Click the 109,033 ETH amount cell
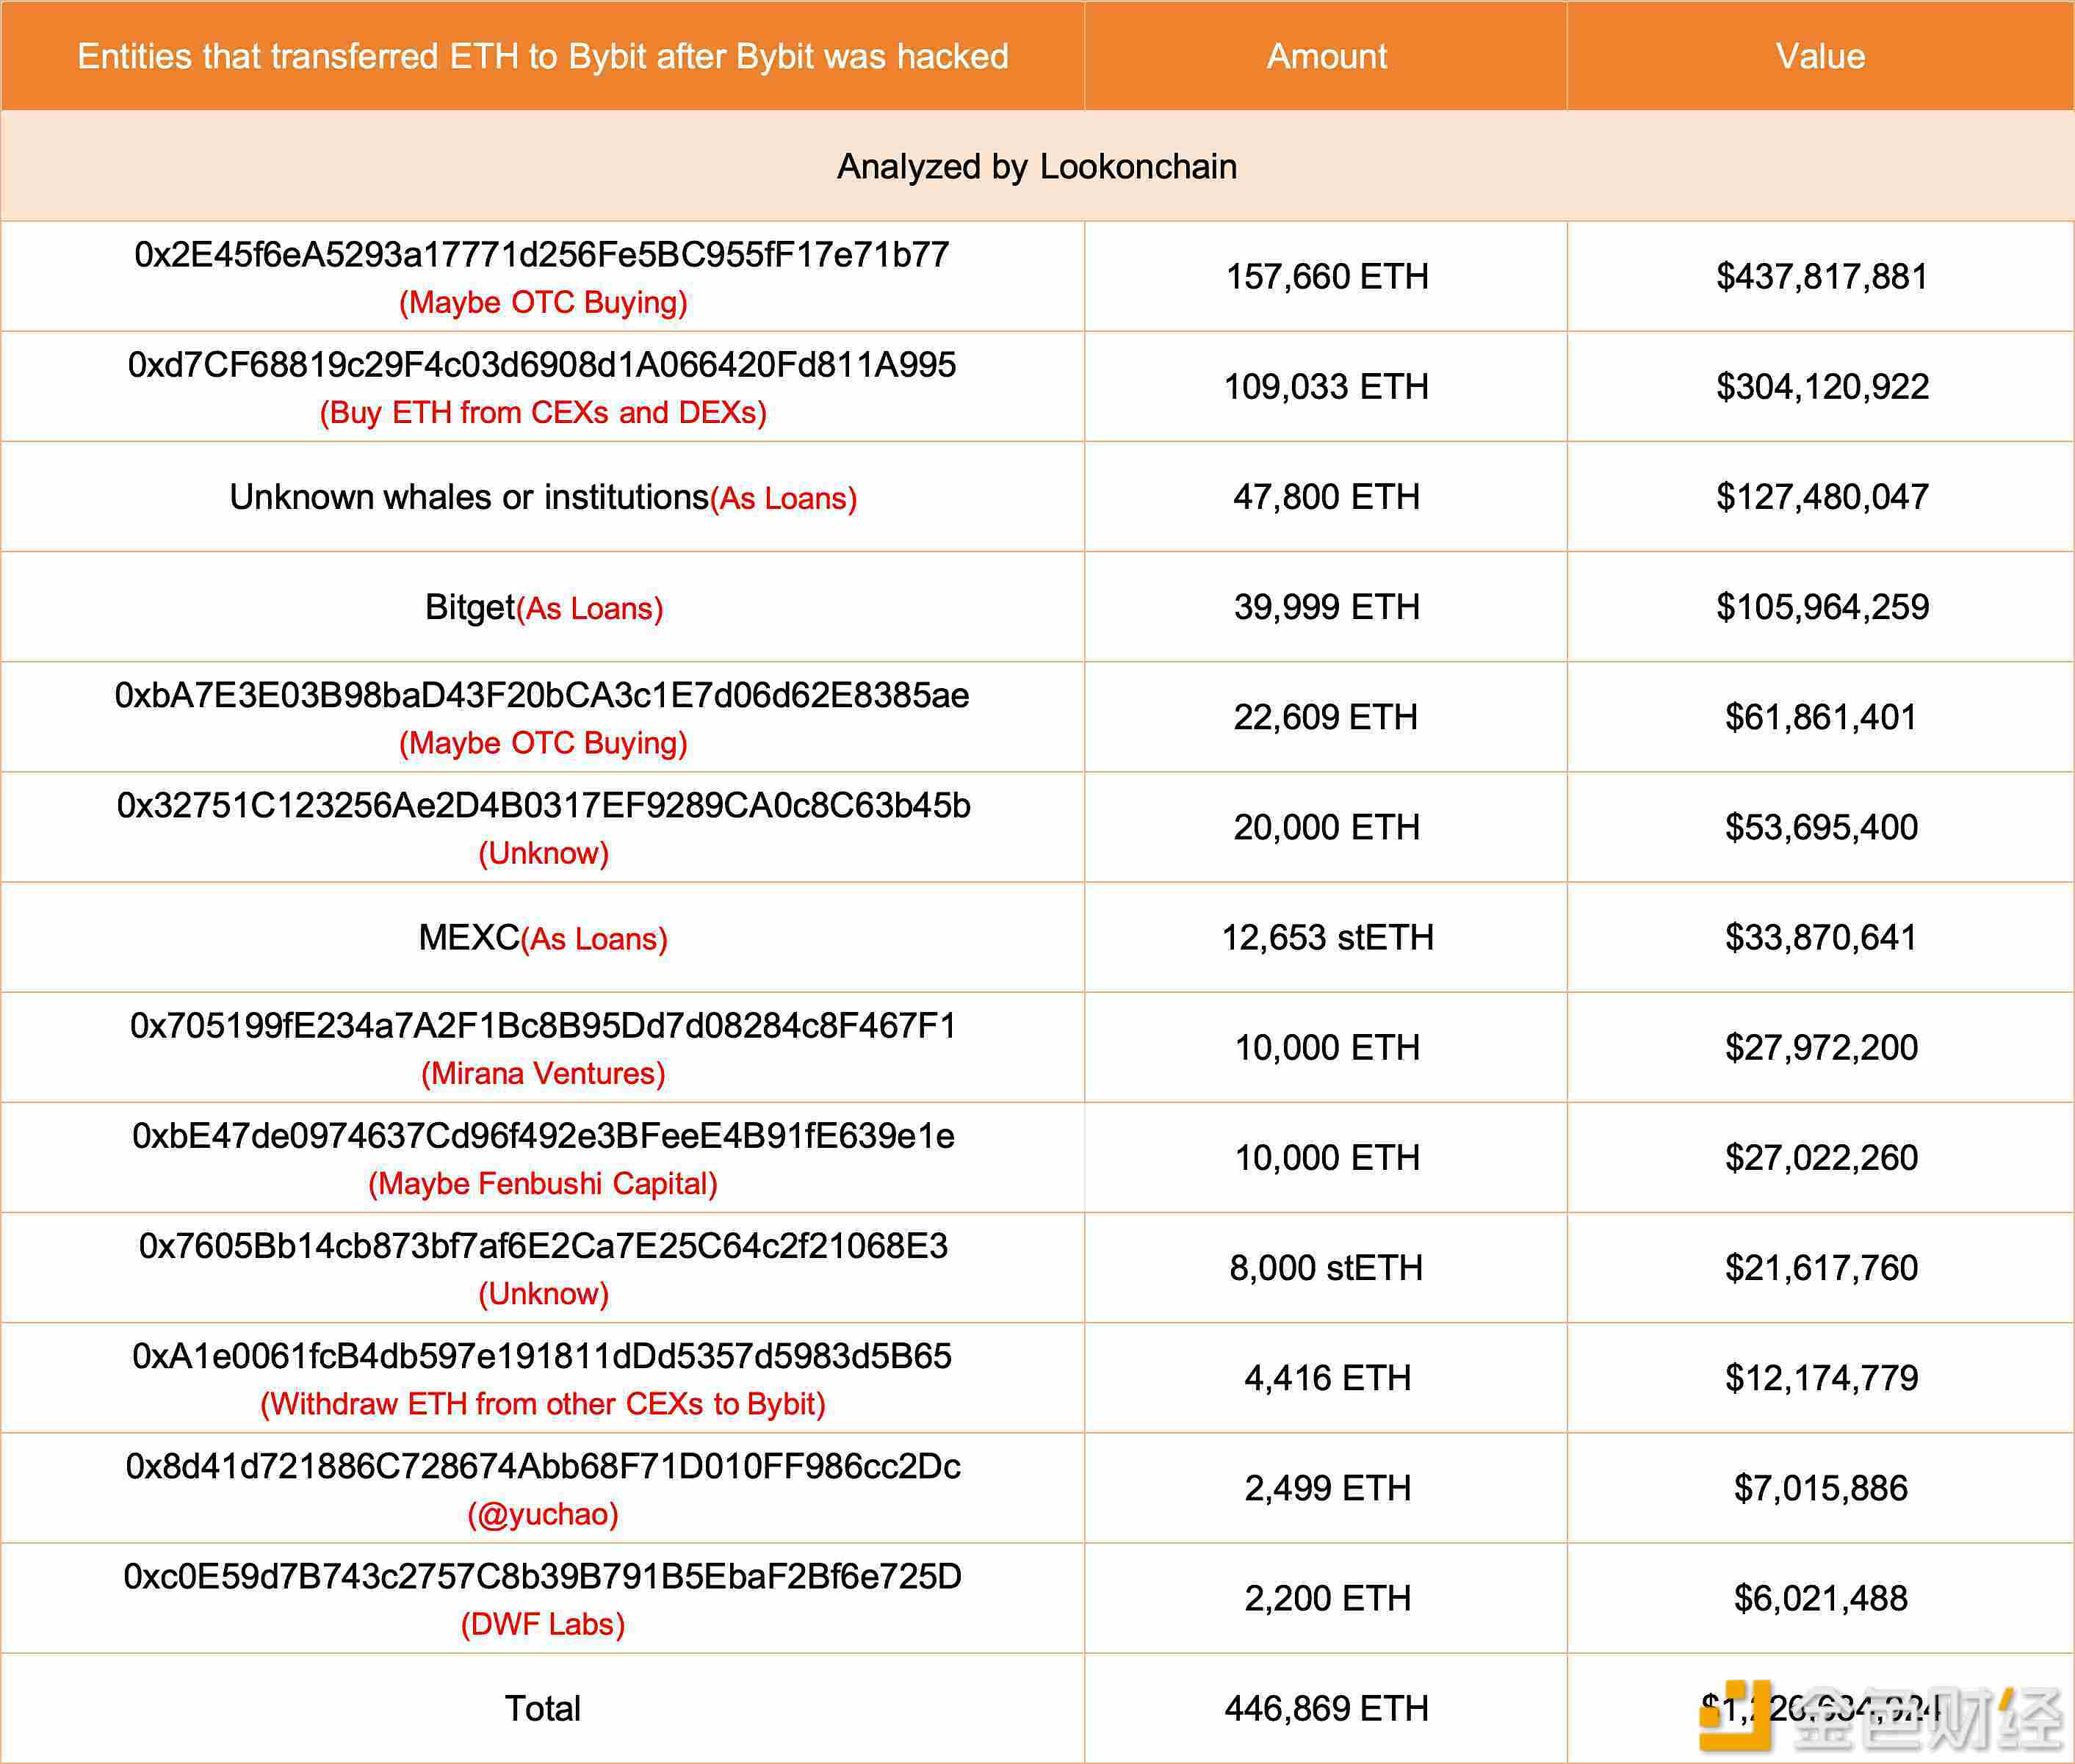Screen dimensions: 2075x1764 click(x=1327, y=386)
